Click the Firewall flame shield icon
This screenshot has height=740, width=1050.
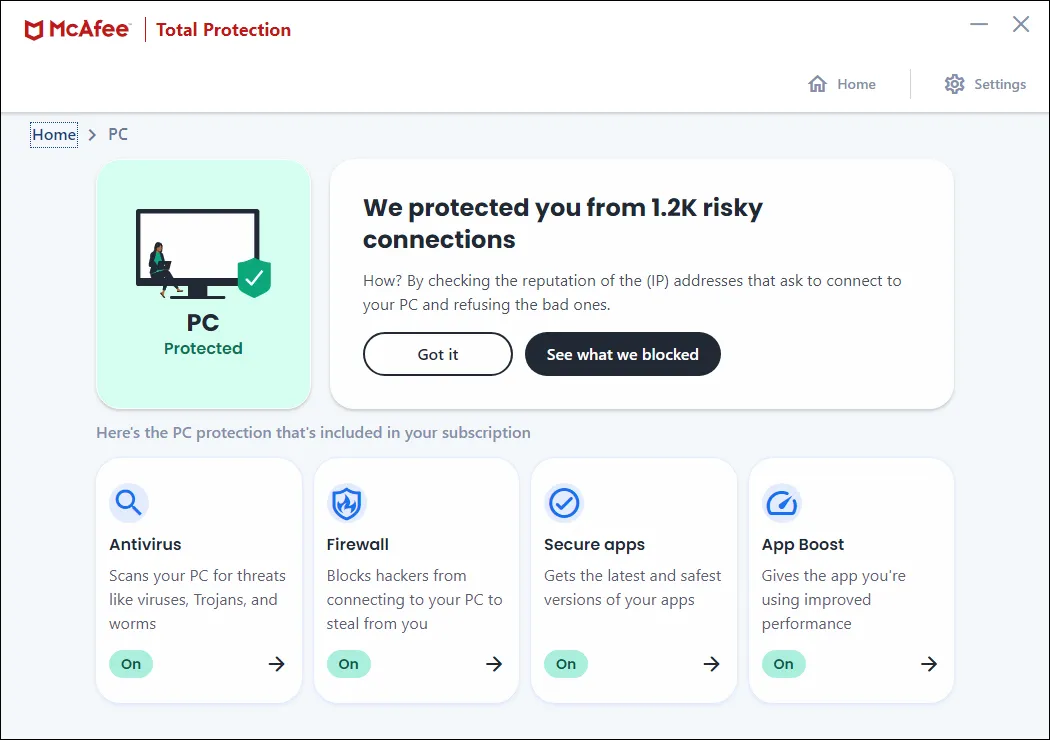[347, 502]
